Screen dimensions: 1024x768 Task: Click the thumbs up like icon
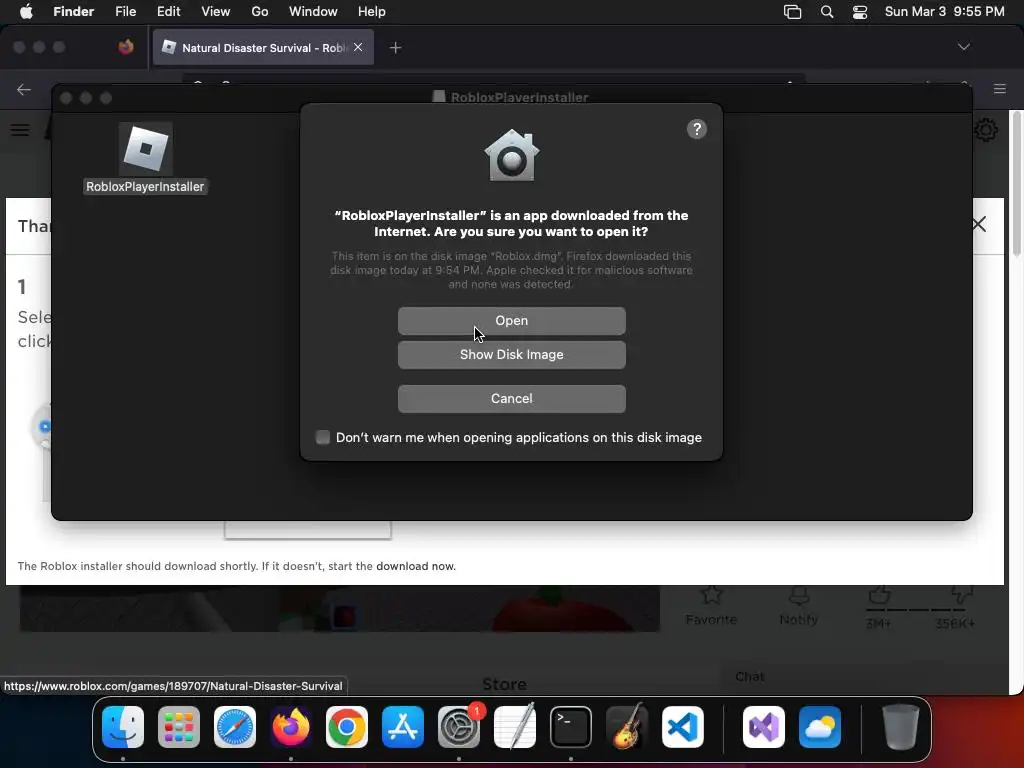(879, 596)
